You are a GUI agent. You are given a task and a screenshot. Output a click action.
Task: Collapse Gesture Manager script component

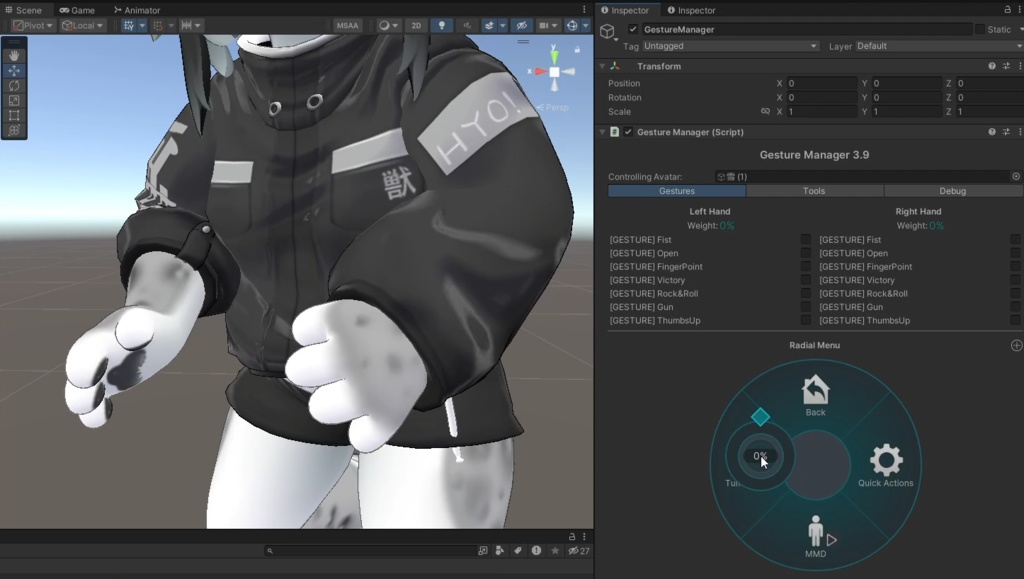pos(602,132)
